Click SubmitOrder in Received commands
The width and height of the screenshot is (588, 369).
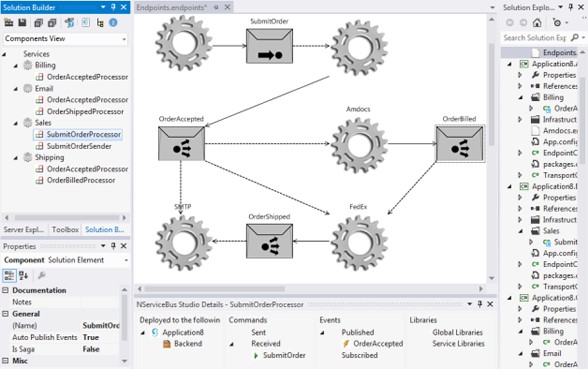click(x=284, y=355)
